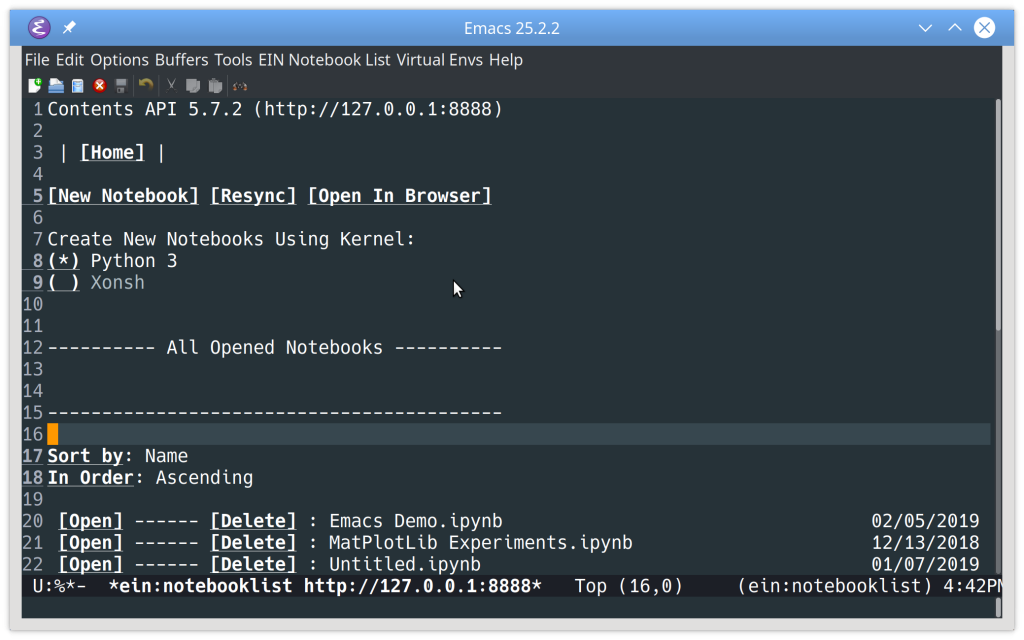
Task: Open directory with the Dired cabinet icon
Action: [78, 86]
